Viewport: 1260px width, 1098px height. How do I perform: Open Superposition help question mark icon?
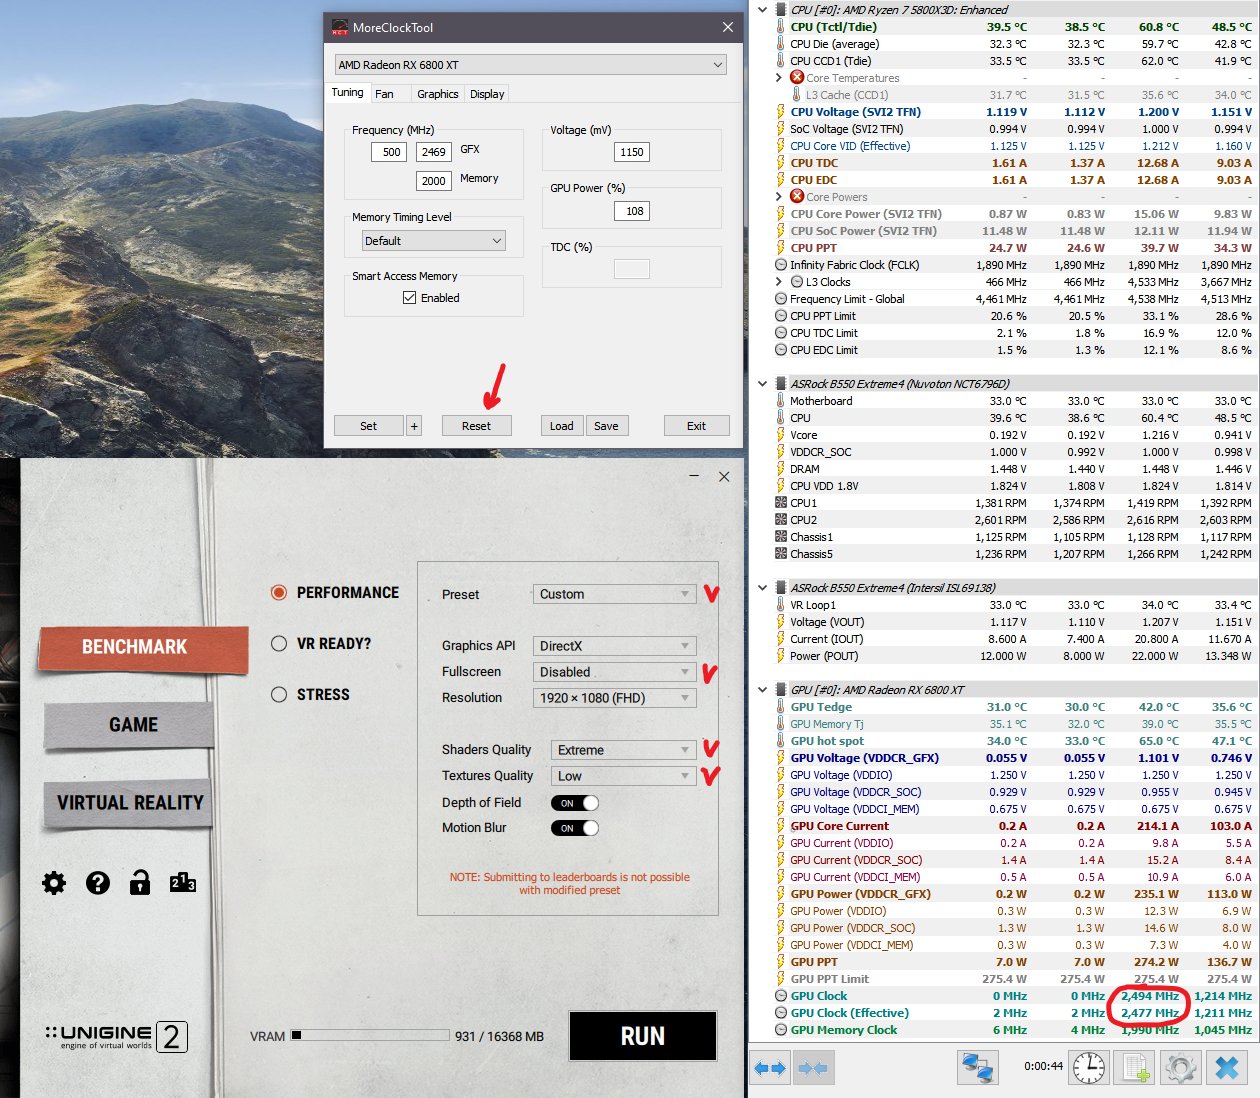98,882
